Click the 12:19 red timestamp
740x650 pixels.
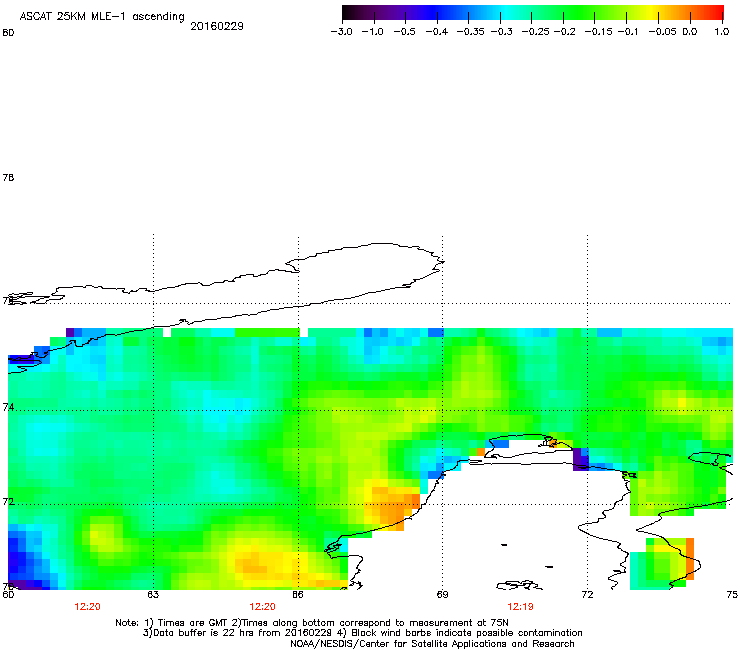pyautogui.click(x=520, y=607)
